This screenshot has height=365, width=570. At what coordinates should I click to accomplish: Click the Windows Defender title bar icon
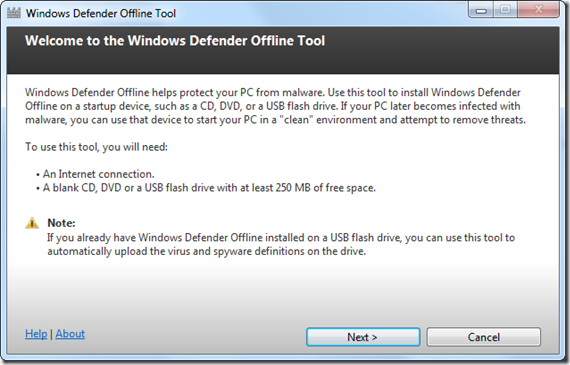coord(14,13)
